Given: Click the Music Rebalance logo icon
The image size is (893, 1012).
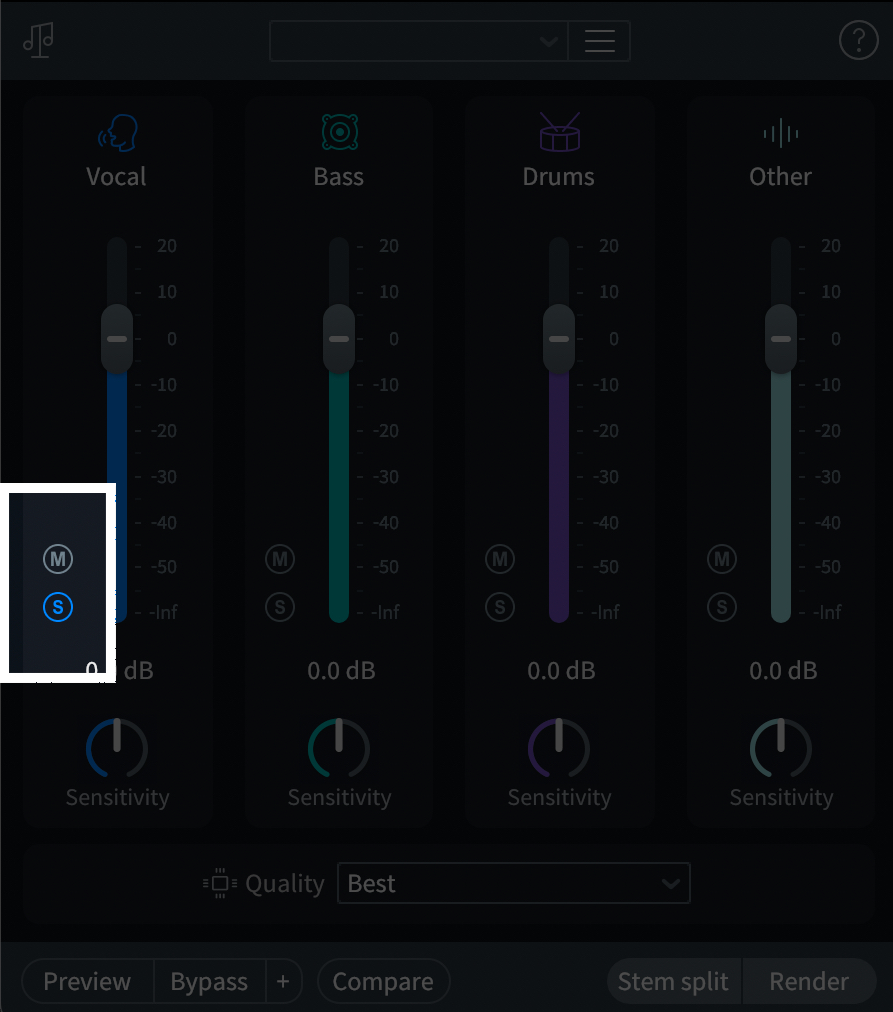Looking at the screenshot, I should (38, 40).
